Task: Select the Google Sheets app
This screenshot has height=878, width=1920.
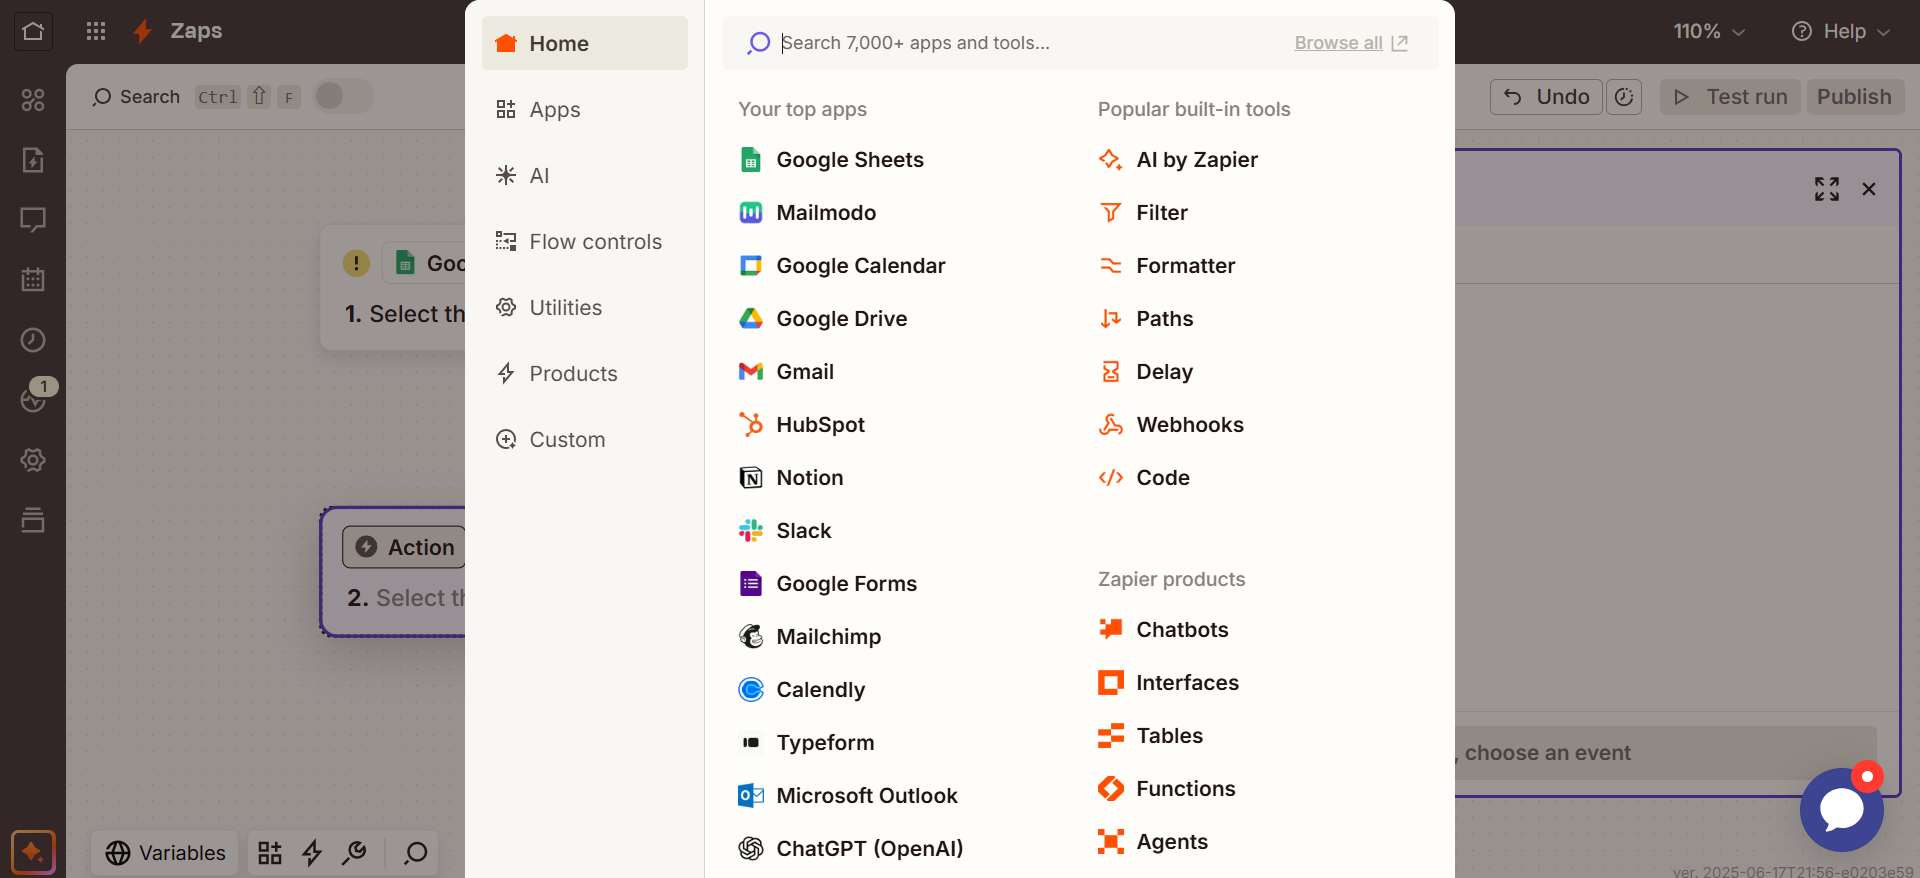Action: pyautogui.click(x=831, y=160)
